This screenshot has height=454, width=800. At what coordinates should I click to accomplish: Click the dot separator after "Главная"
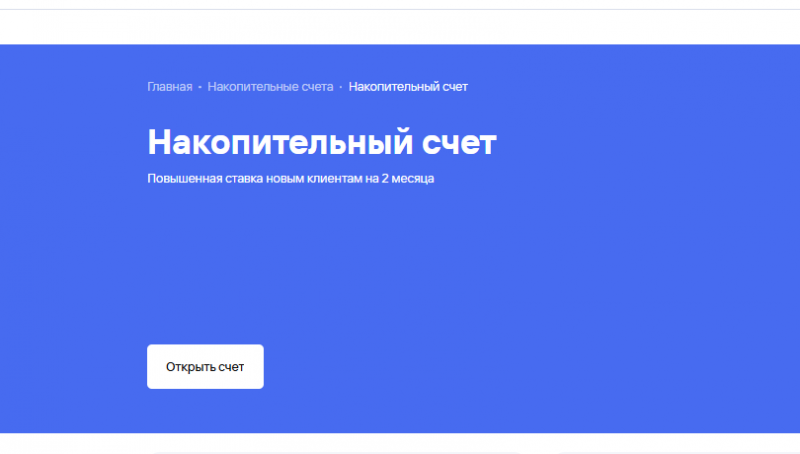pyautogui.click(x=200, y=88)
